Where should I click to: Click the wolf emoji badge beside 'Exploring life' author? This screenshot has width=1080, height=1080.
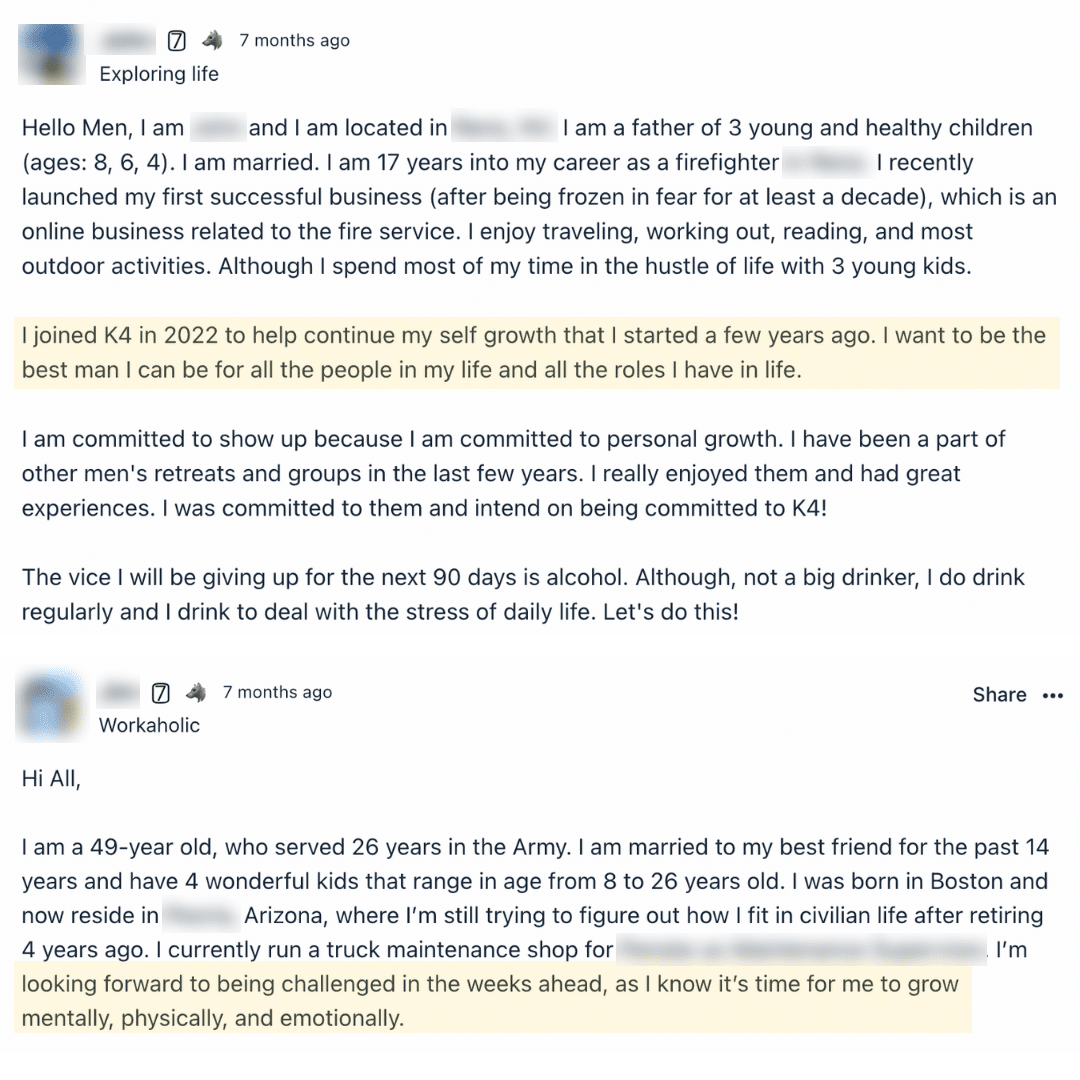(x=211, y=41)
